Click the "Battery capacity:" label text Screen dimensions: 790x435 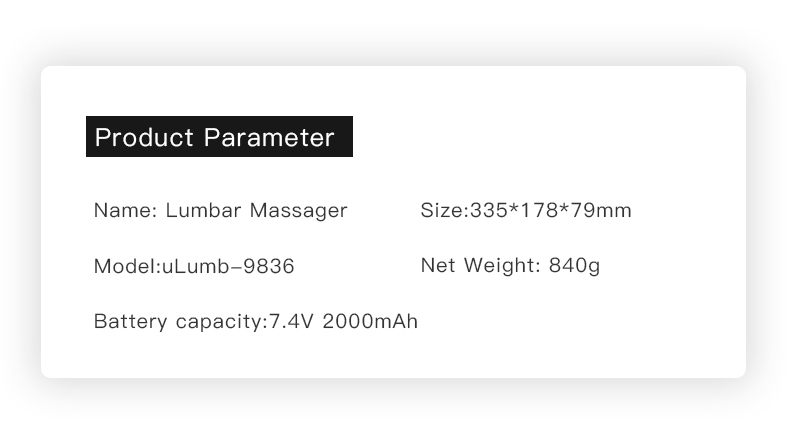click(181, 322)
